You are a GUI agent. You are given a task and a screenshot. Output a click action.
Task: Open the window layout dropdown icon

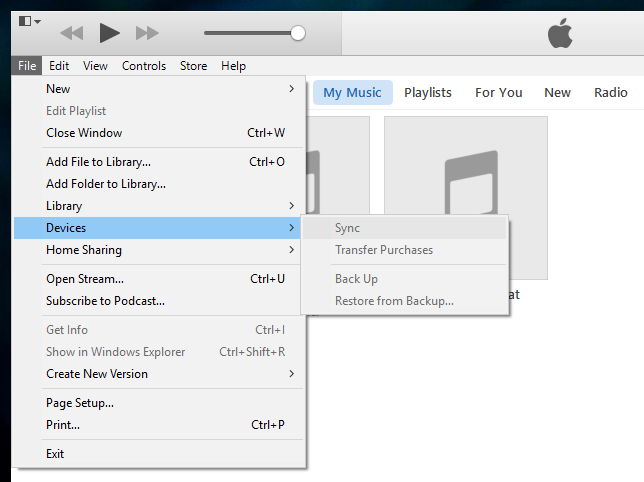(x=30, y=21)
